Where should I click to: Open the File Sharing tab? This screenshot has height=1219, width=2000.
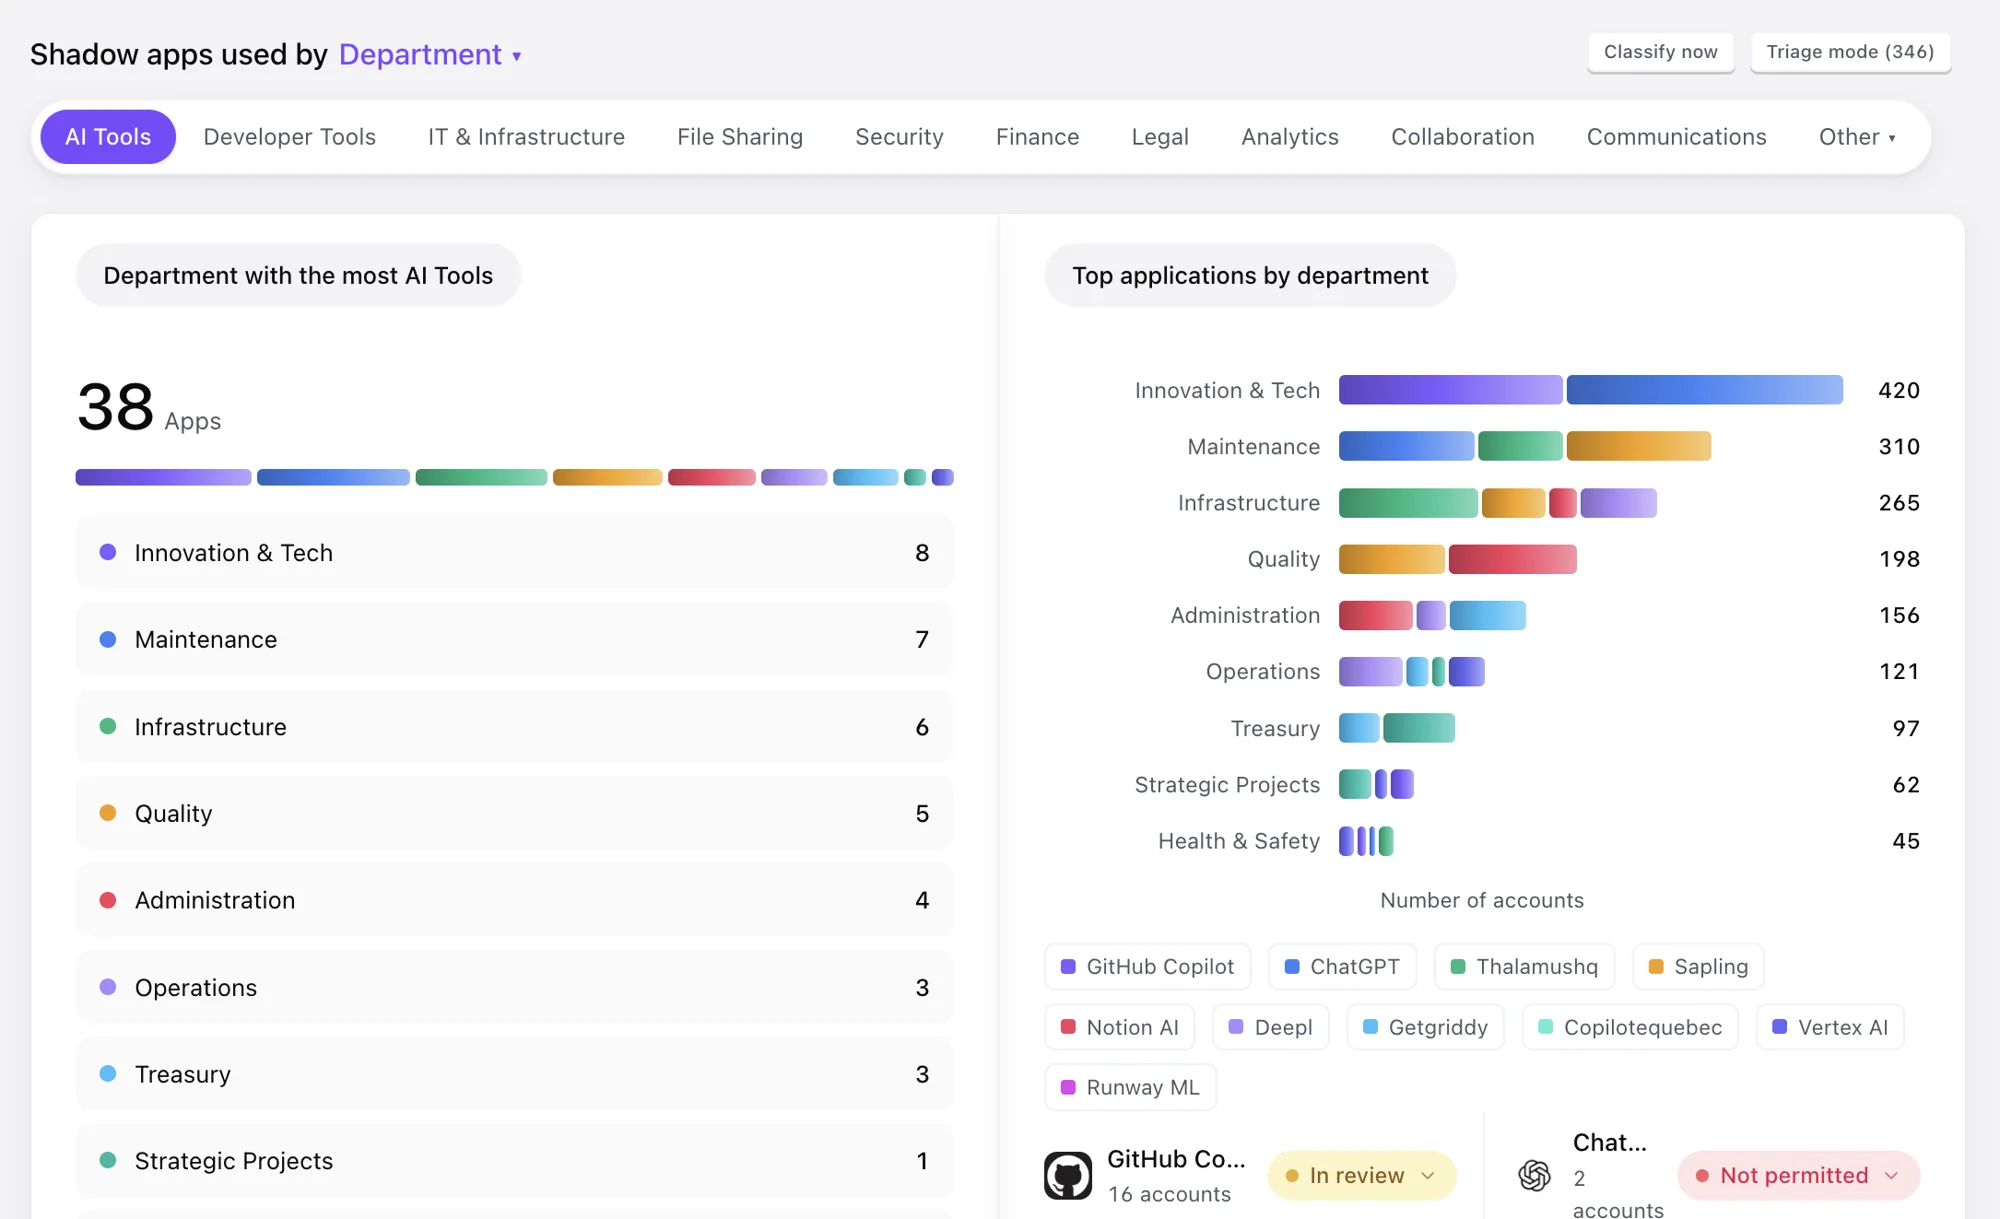(x=740, y=137)
